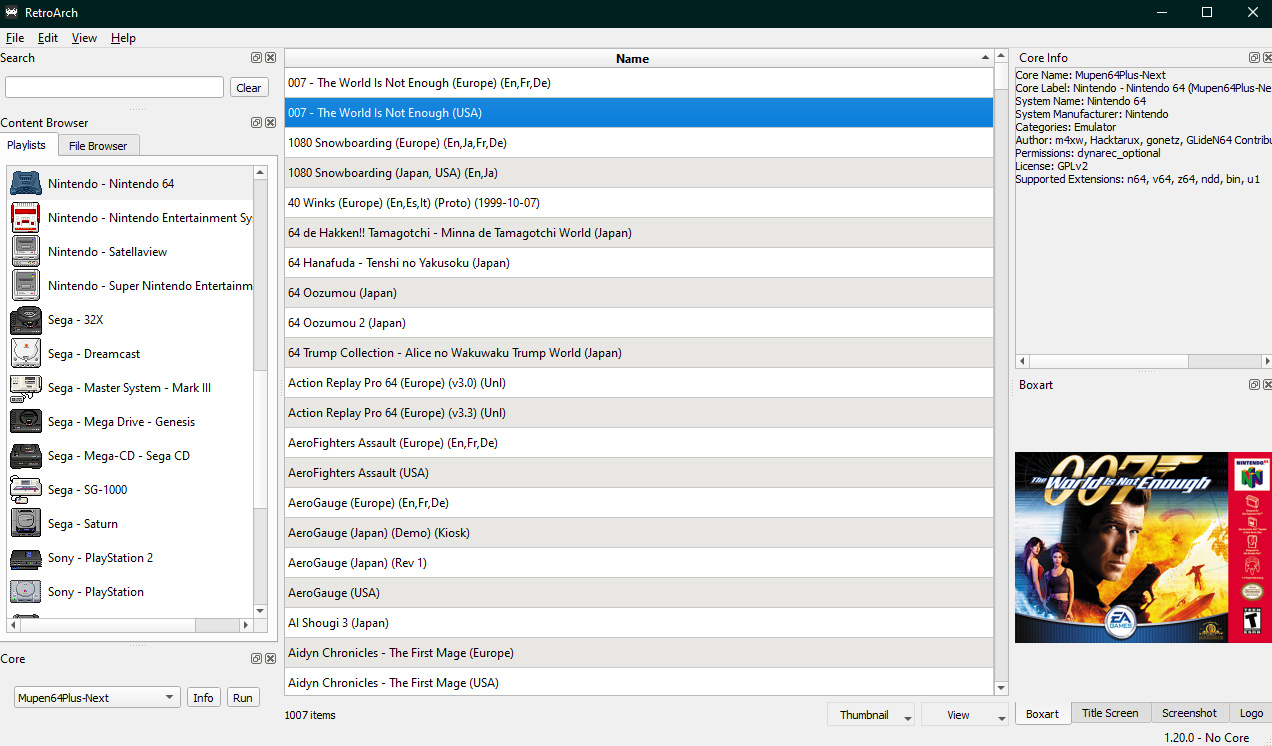Screen dimensions: 1272x746
Task: Click the Sega Master System console icon
Action: [25, 388]
